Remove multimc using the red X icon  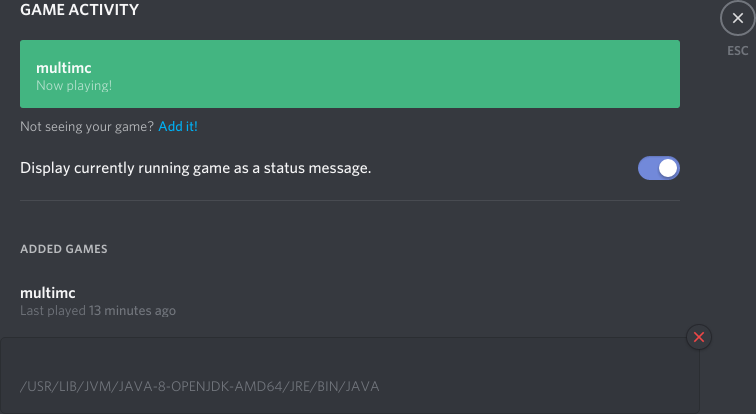tap(699, 337)
